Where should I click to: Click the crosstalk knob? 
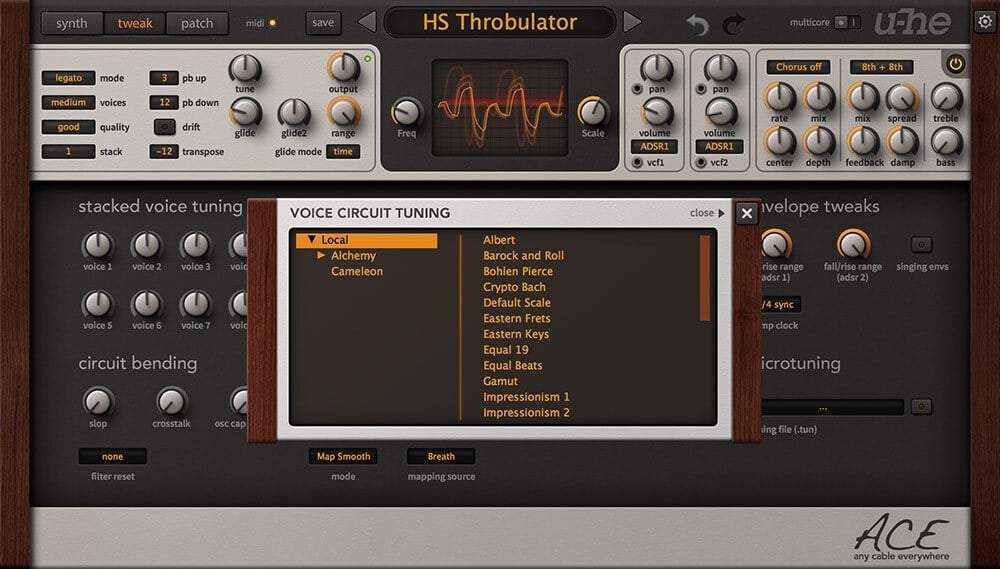171,401
